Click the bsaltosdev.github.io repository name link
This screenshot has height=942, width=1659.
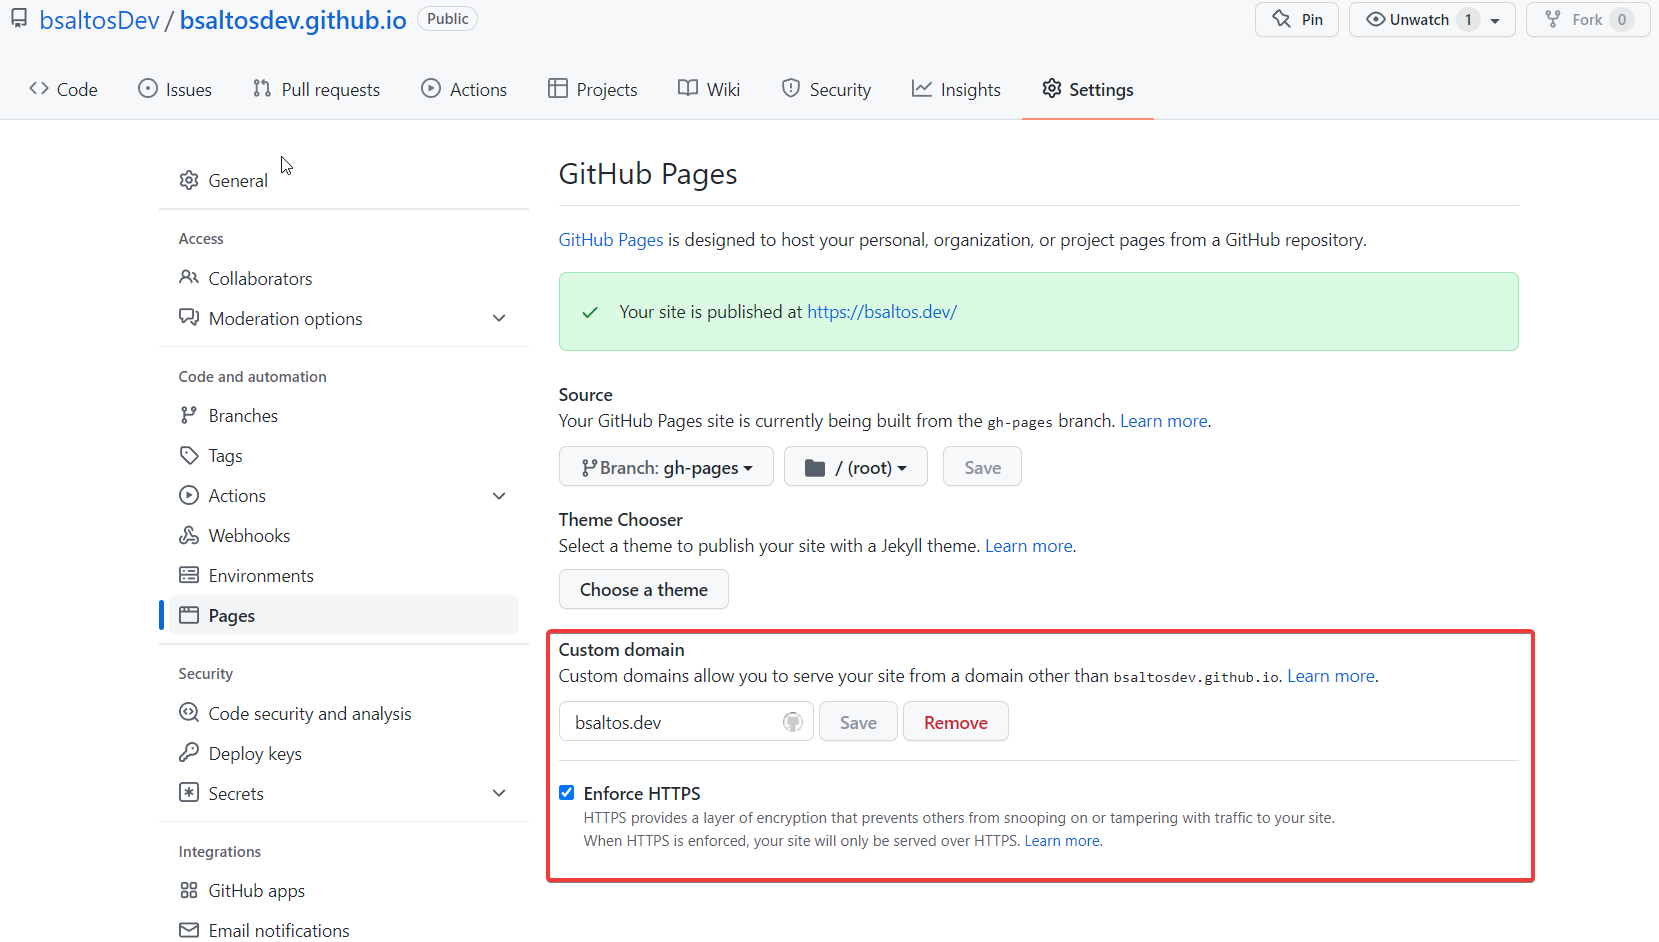tap(293, 20)
